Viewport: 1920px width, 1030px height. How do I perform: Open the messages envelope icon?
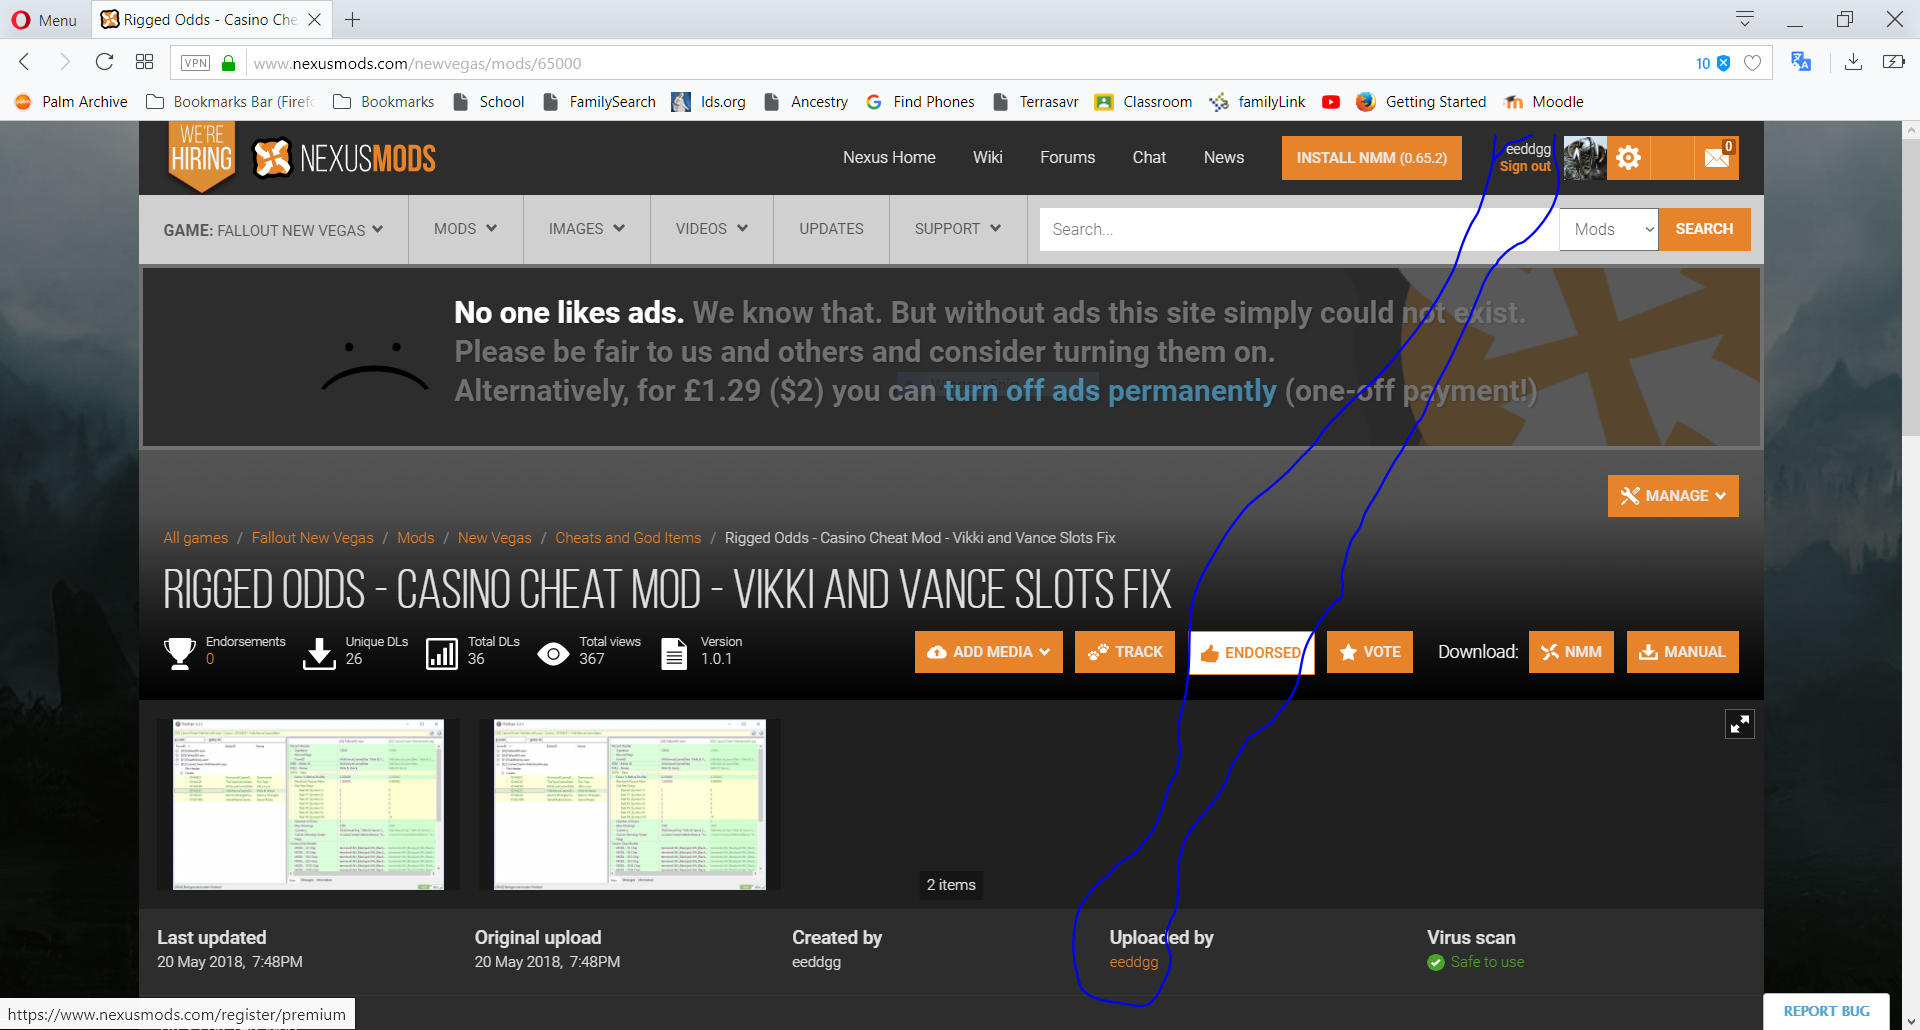tap(1717, 158)
